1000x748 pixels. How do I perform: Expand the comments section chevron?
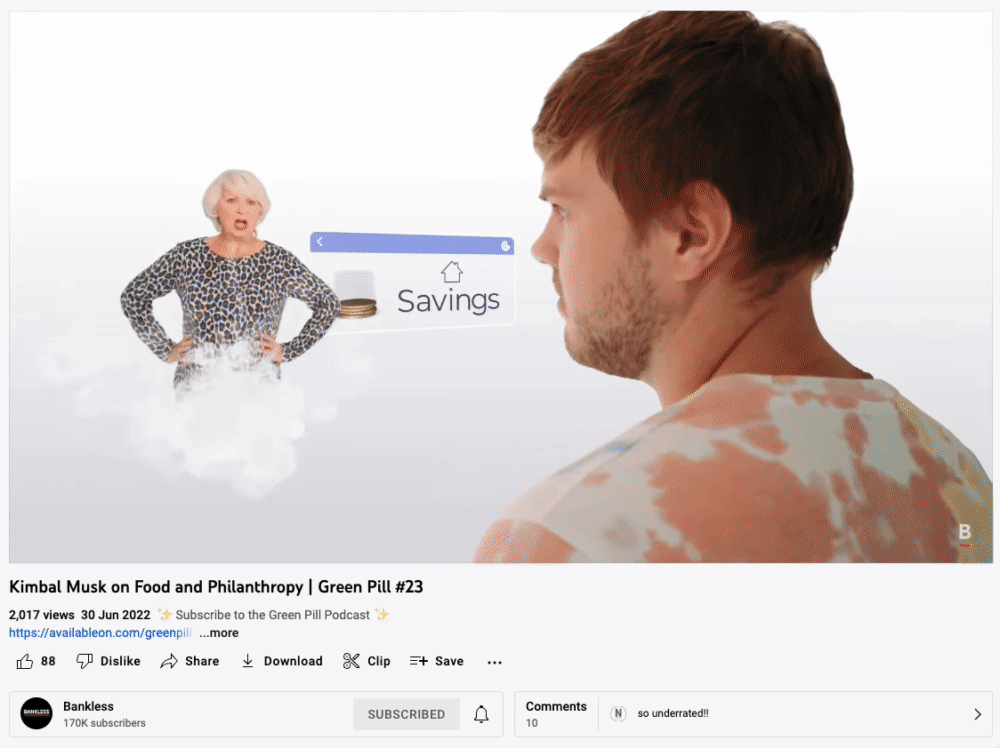click(x=978, y=714)
